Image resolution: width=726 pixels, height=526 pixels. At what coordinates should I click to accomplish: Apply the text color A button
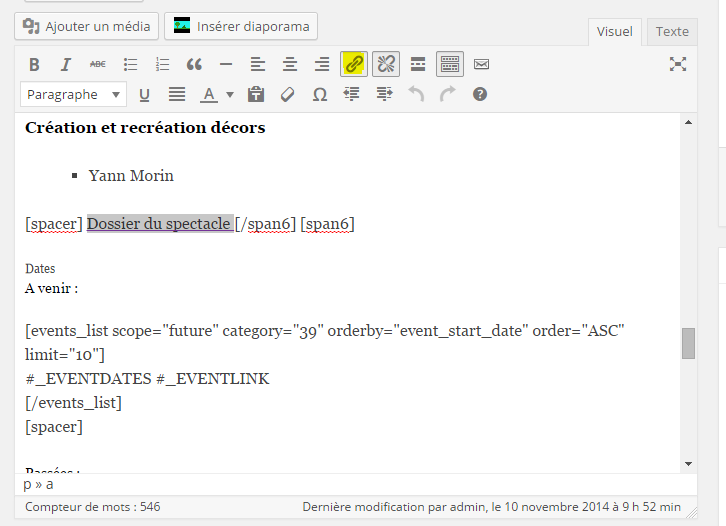[209, 94]
